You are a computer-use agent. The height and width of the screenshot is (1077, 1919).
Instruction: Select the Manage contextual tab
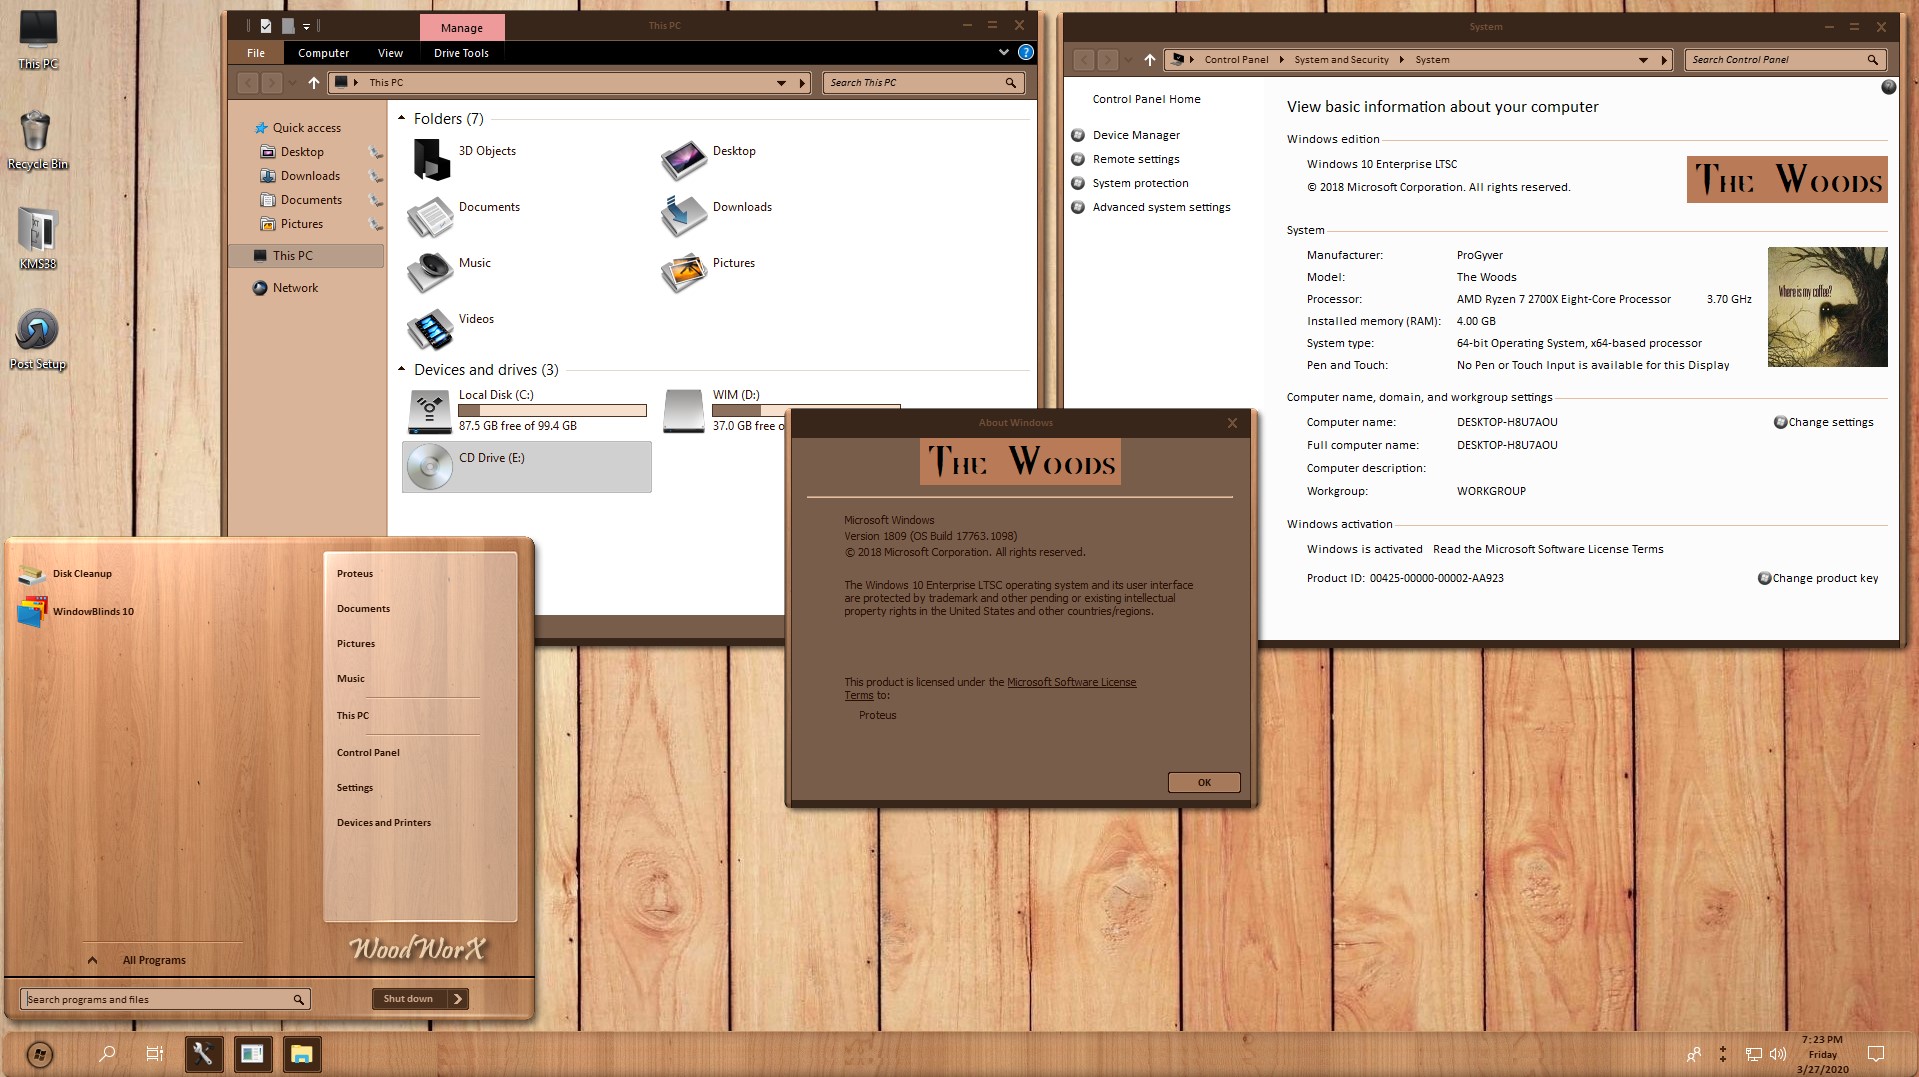point(461,28)
